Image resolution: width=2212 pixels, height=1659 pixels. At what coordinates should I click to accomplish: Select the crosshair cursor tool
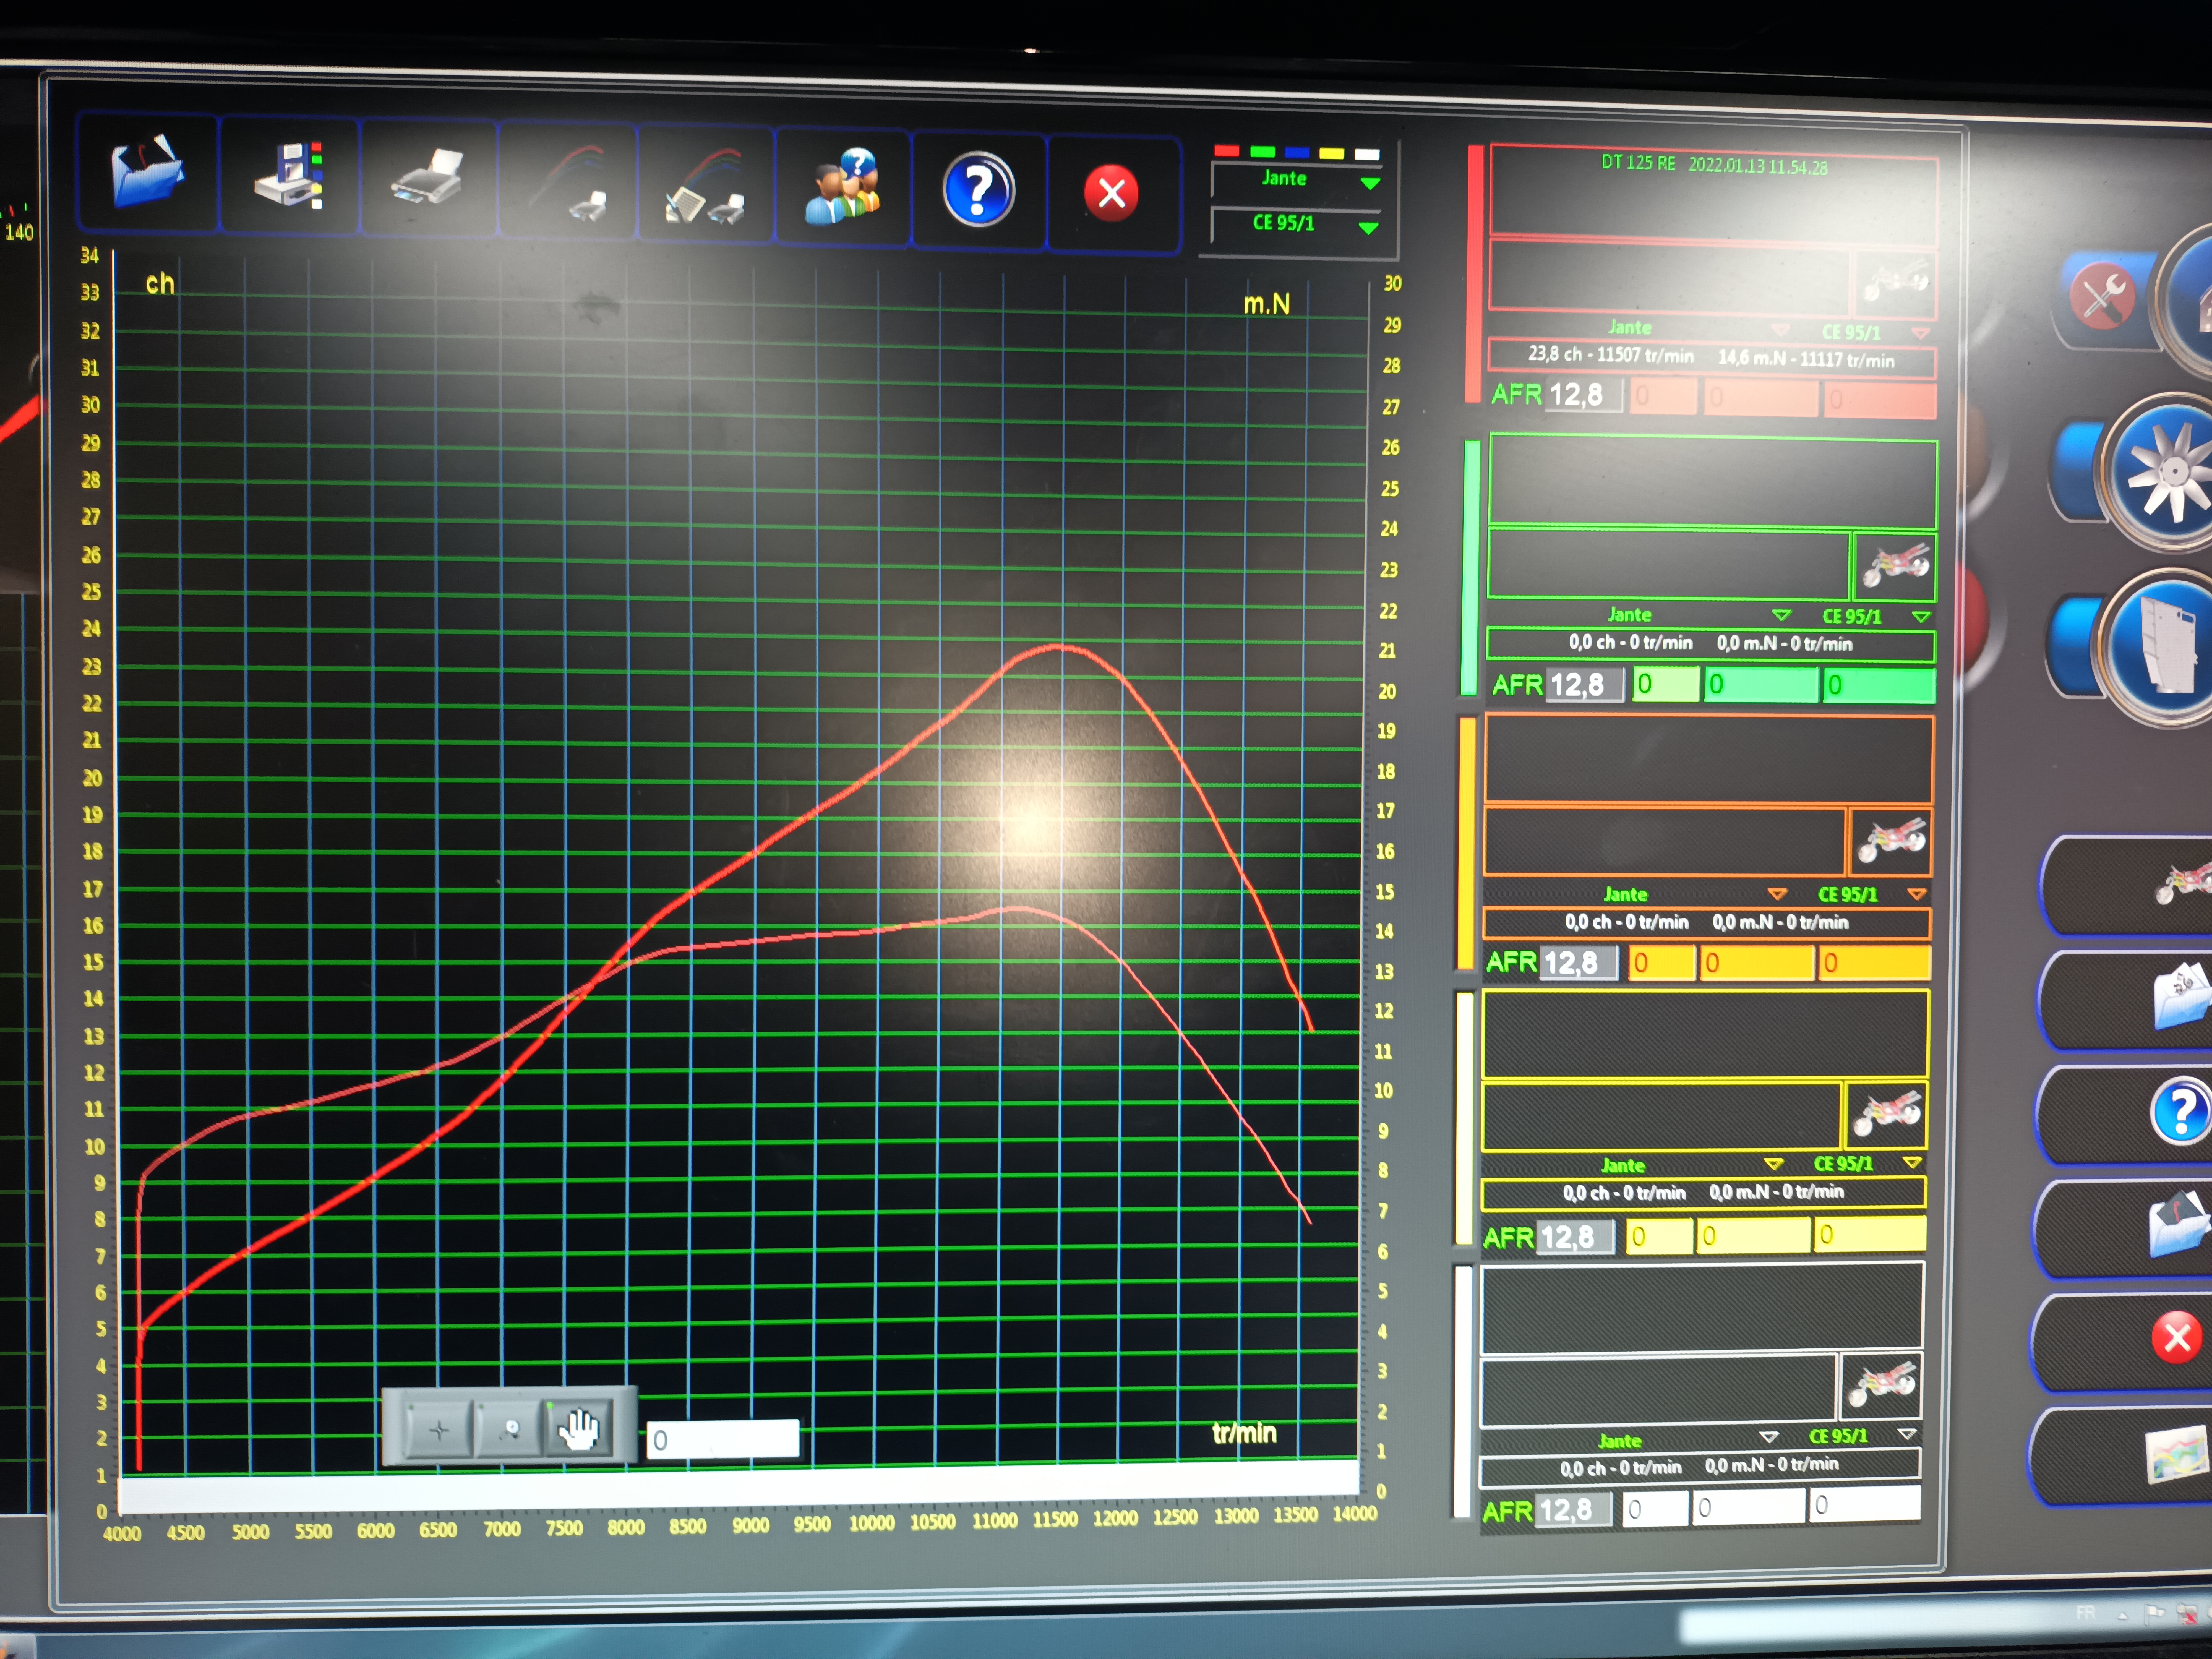[439, 1430]
